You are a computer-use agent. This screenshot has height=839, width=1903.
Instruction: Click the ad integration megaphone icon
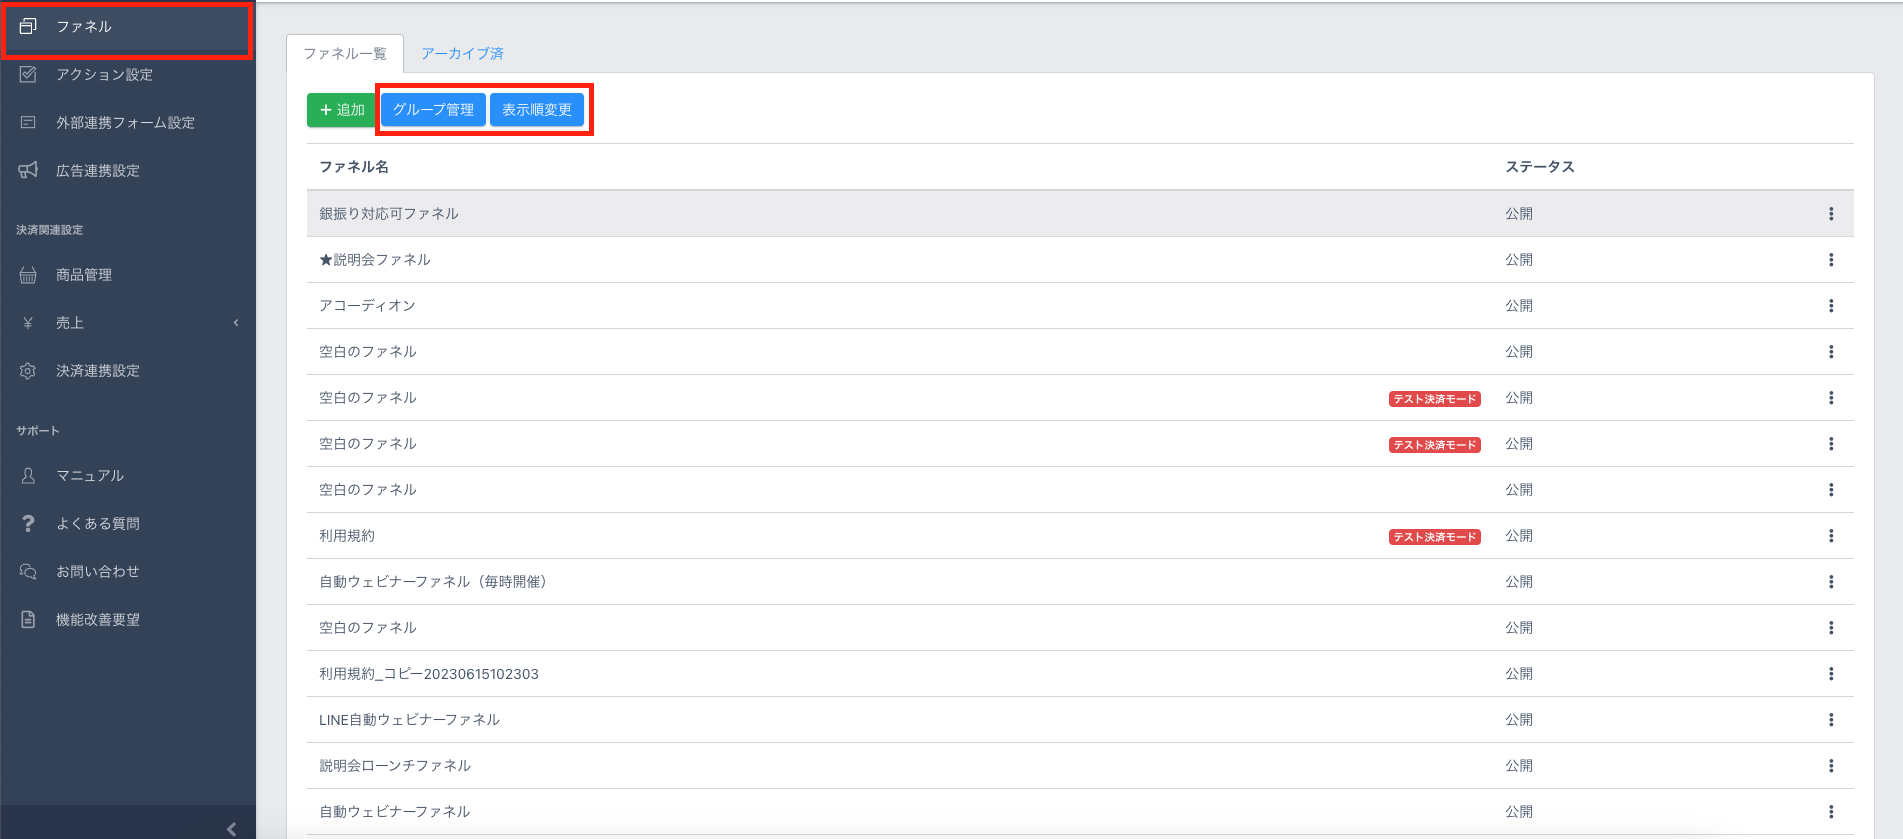pyautogui.click(x=28, y=171)
